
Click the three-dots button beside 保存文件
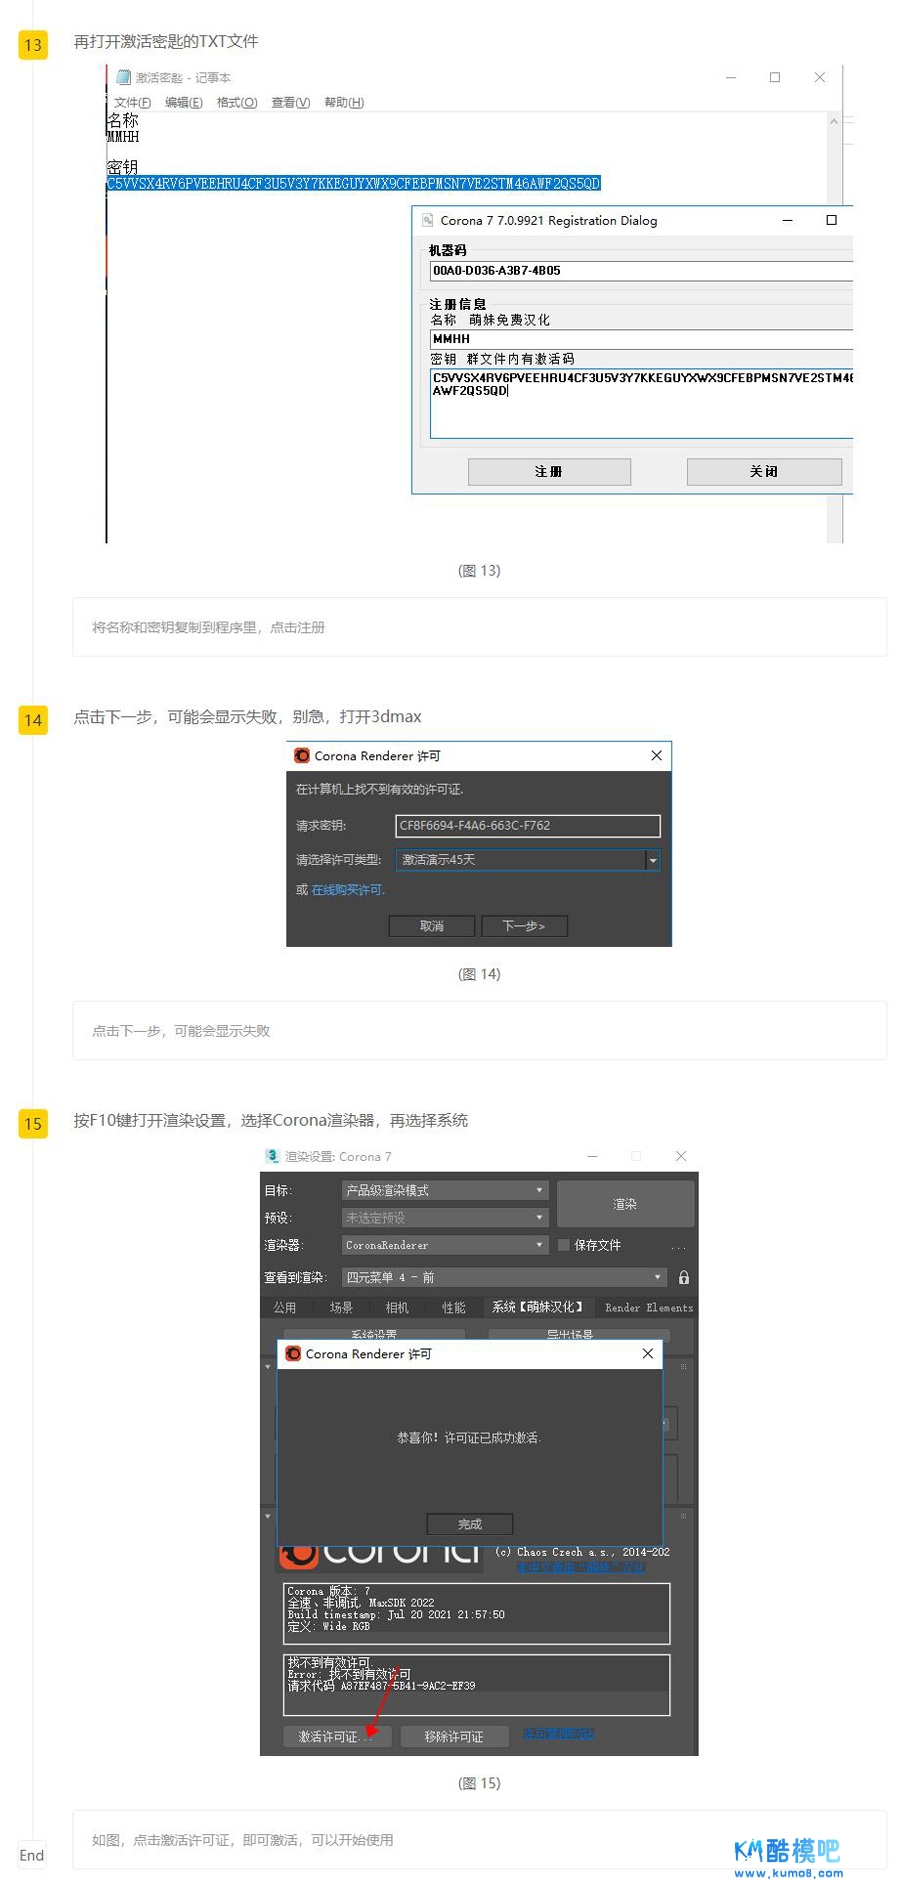tap(679, 1246)
